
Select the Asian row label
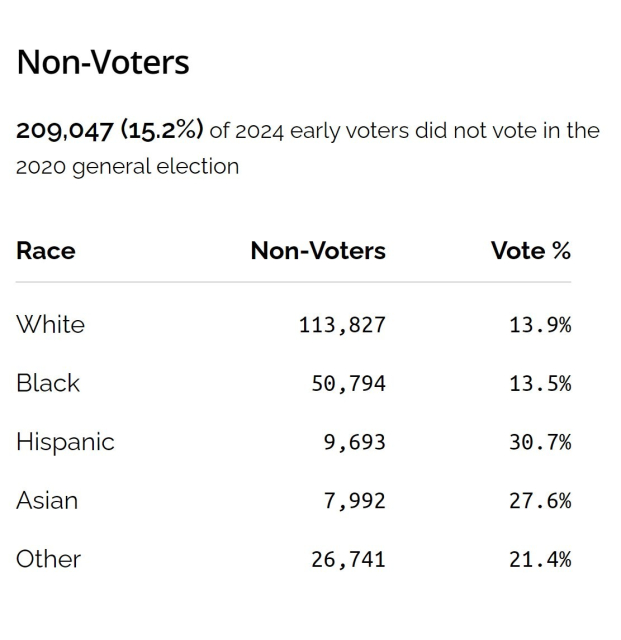(47, 500)
